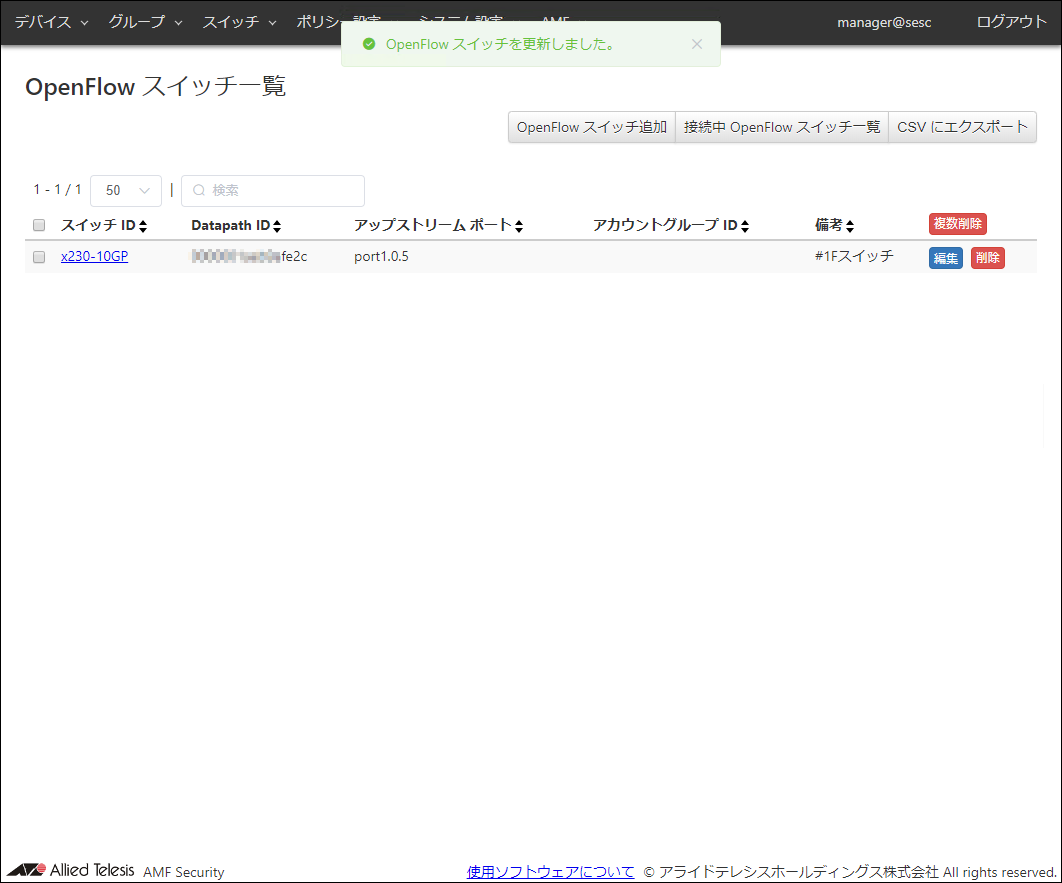Click port1.0.5 cell
The image size is (1062, 883).
(381, 257)
